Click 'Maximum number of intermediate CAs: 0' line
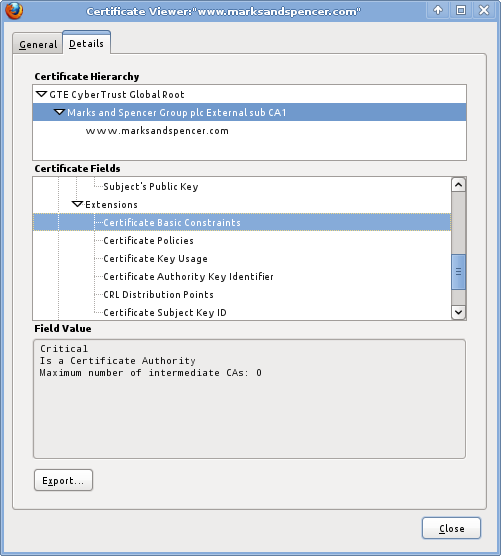This screenshot has width=501, height=556. pos(151,373)
